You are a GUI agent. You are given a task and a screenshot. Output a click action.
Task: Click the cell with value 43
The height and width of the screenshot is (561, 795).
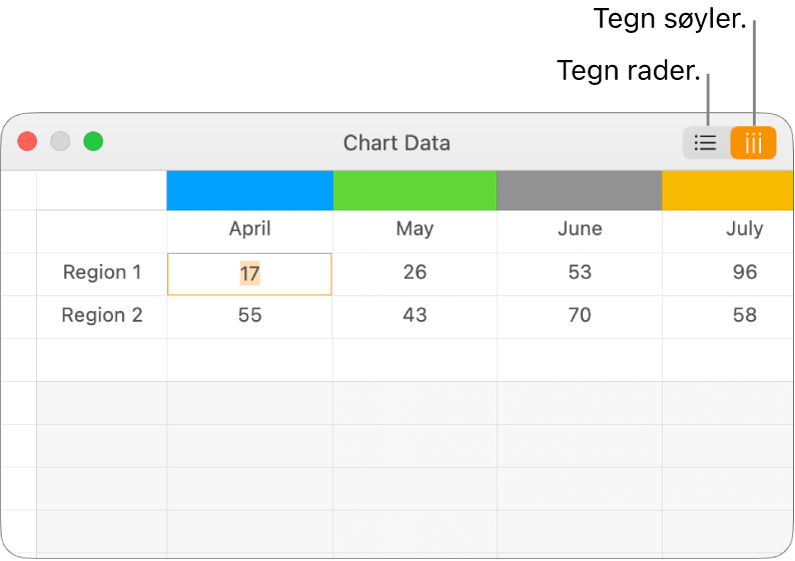coord(414,315)
